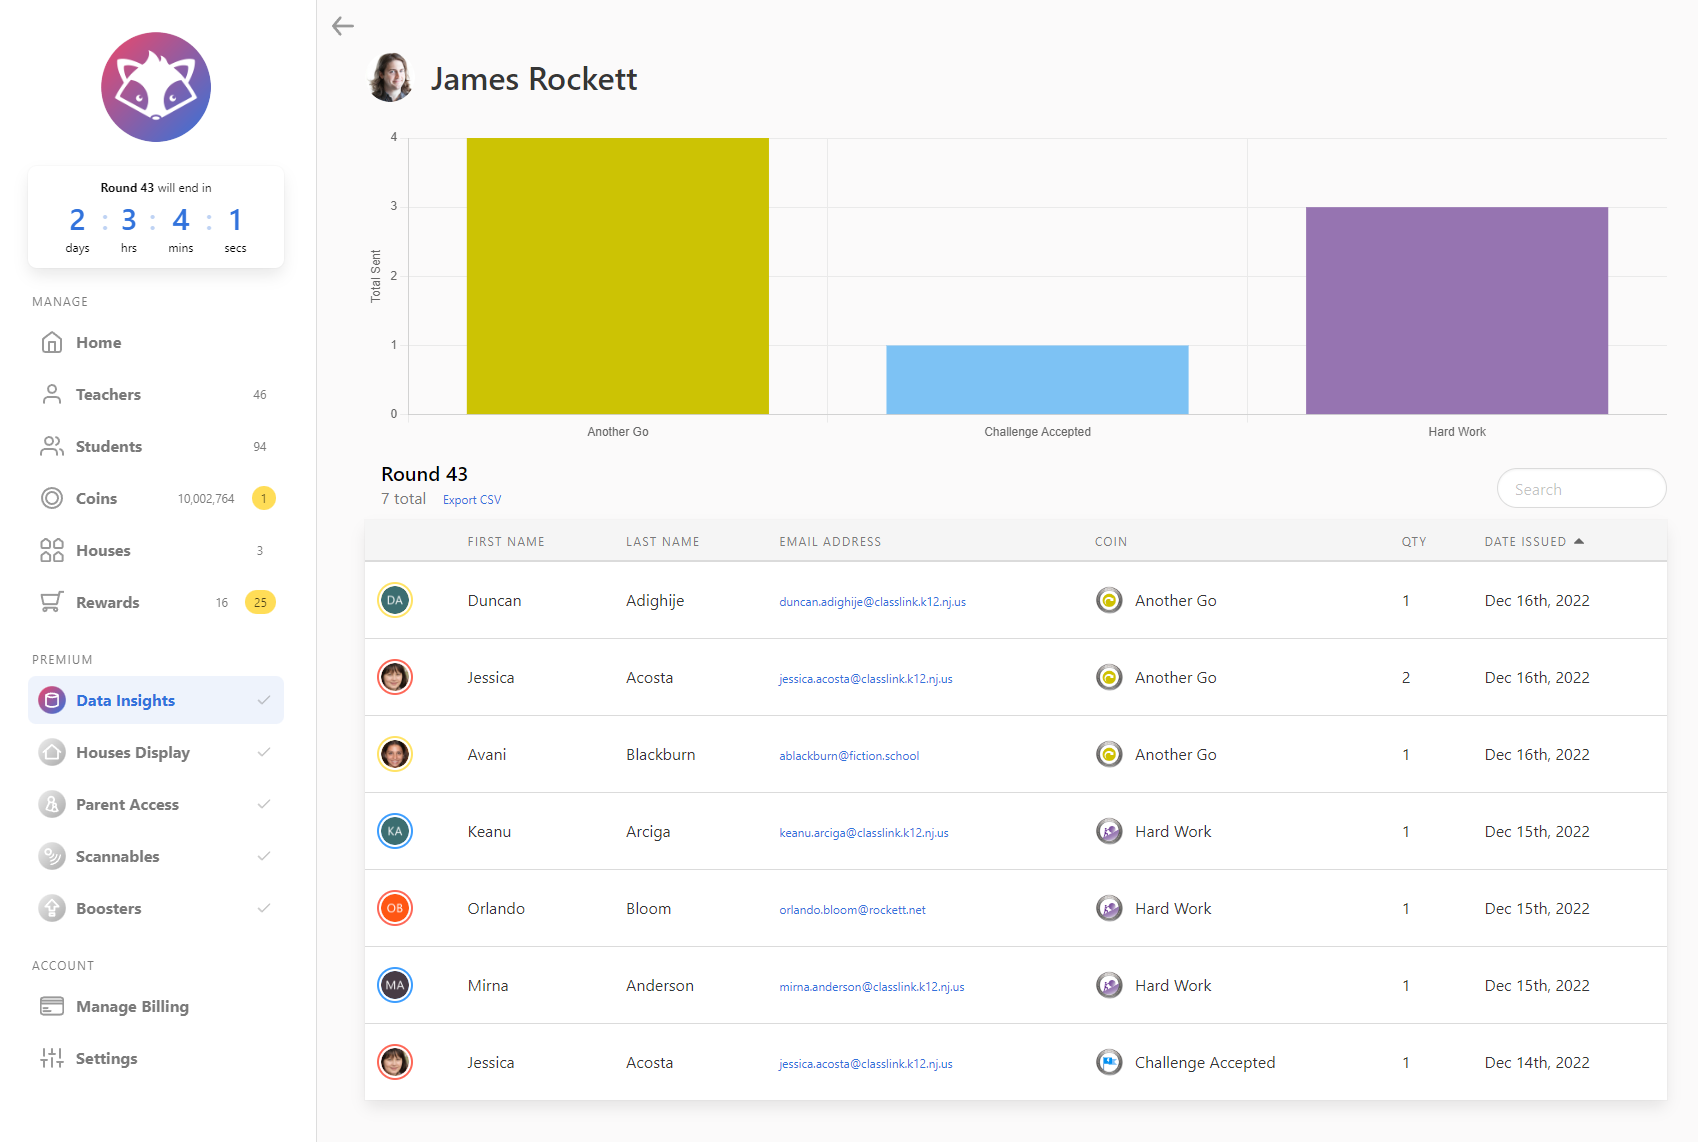1698x1142 pixels.
Task: Sort the table by Last Name column
Action: point(662,542)
